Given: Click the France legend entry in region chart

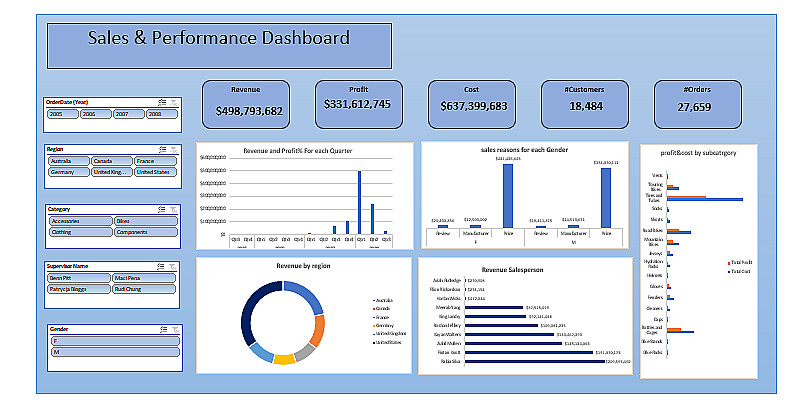Looking at the screenshot, I should point(381,317).
